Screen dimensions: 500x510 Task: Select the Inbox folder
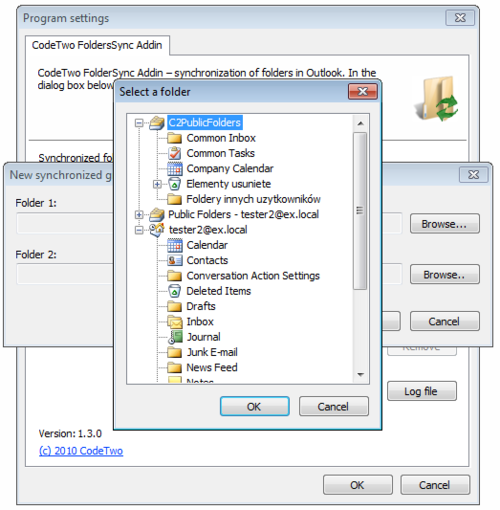pos(200,322)
